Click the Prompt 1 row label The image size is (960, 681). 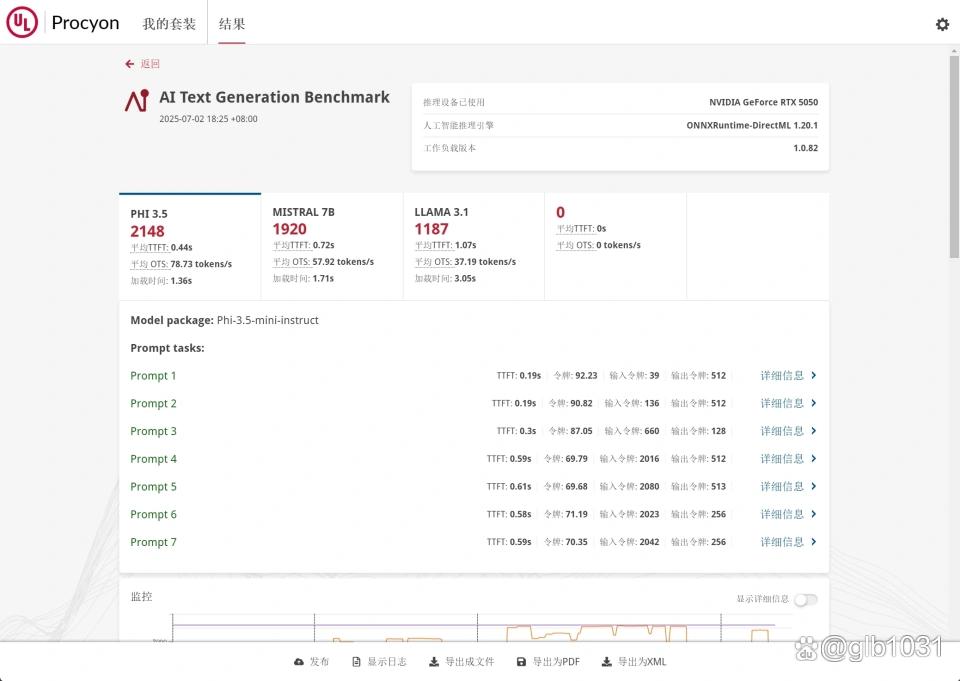click(x=153, y=375)
